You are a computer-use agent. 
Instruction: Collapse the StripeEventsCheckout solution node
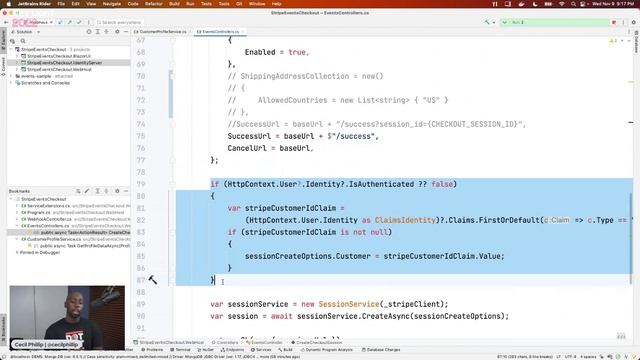coord(11,49)
